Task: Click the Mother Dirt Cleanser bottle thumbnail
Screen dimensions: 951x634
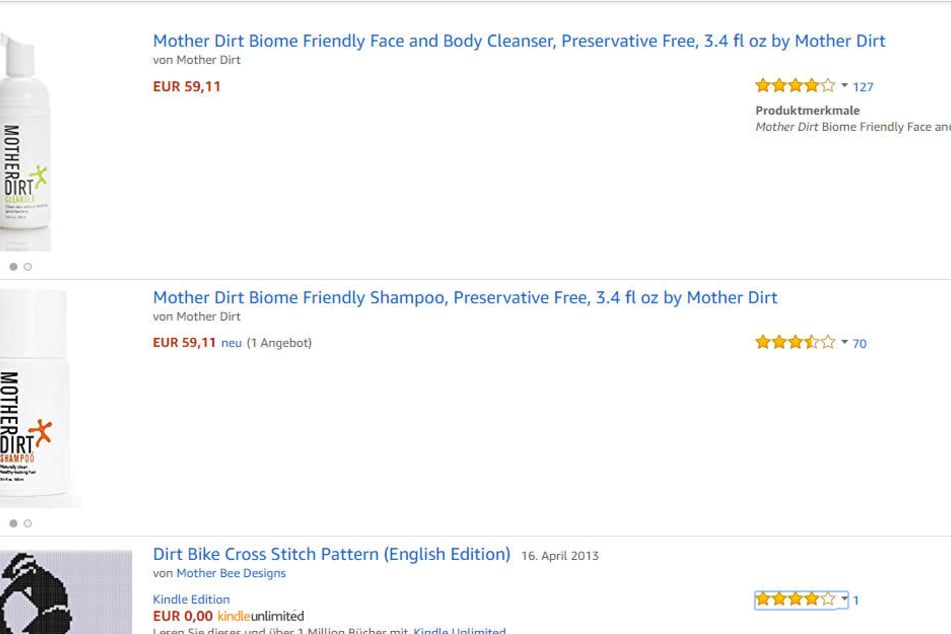Action: coord(24,141)
